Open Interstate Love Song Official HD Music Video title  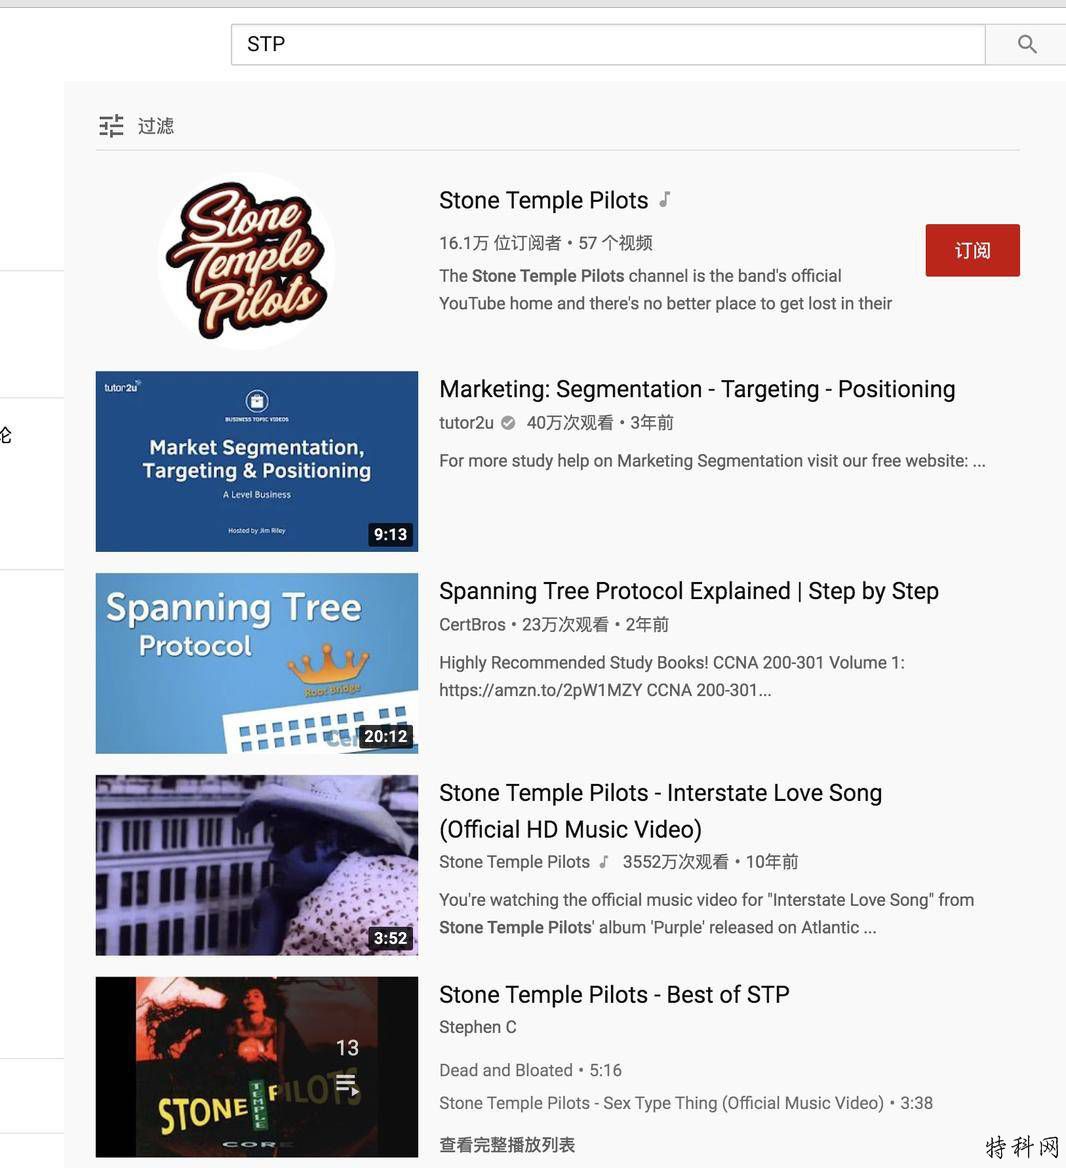pyautogui.click(x=661, y=811)
